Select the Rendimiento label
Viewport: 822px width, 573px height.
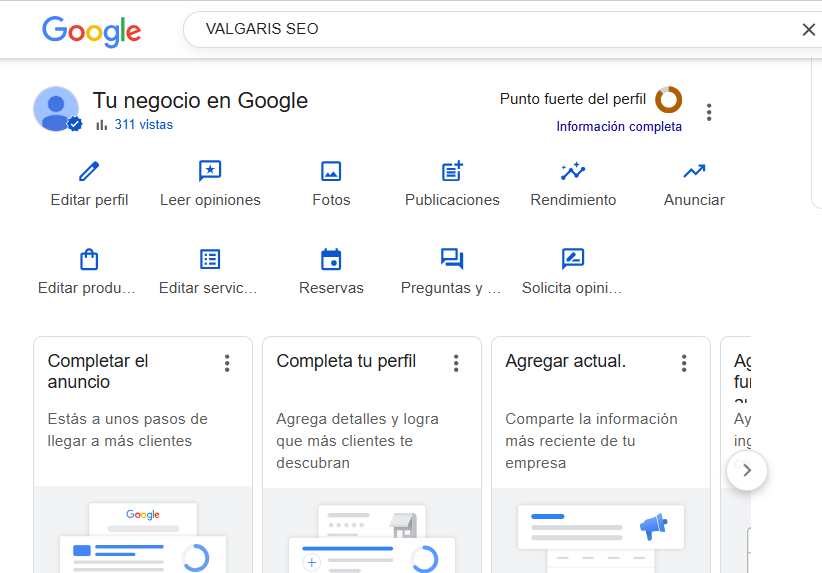click(x=573, y=200)
